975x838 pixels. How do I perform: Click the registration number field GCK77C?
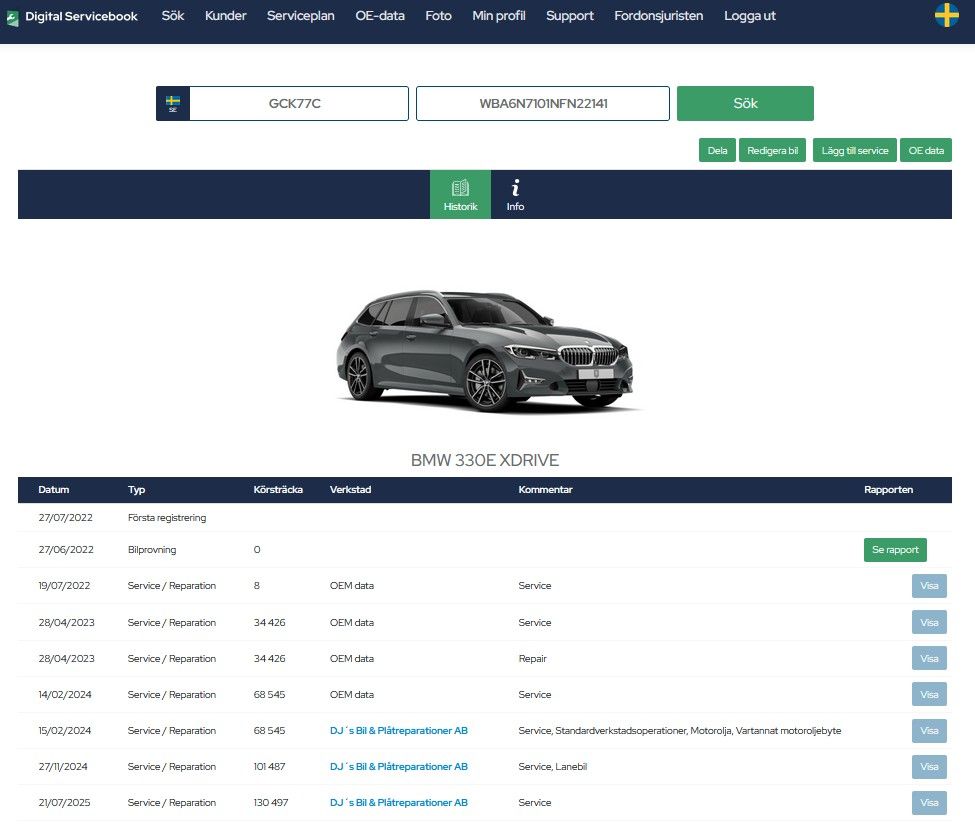[298, 104]
